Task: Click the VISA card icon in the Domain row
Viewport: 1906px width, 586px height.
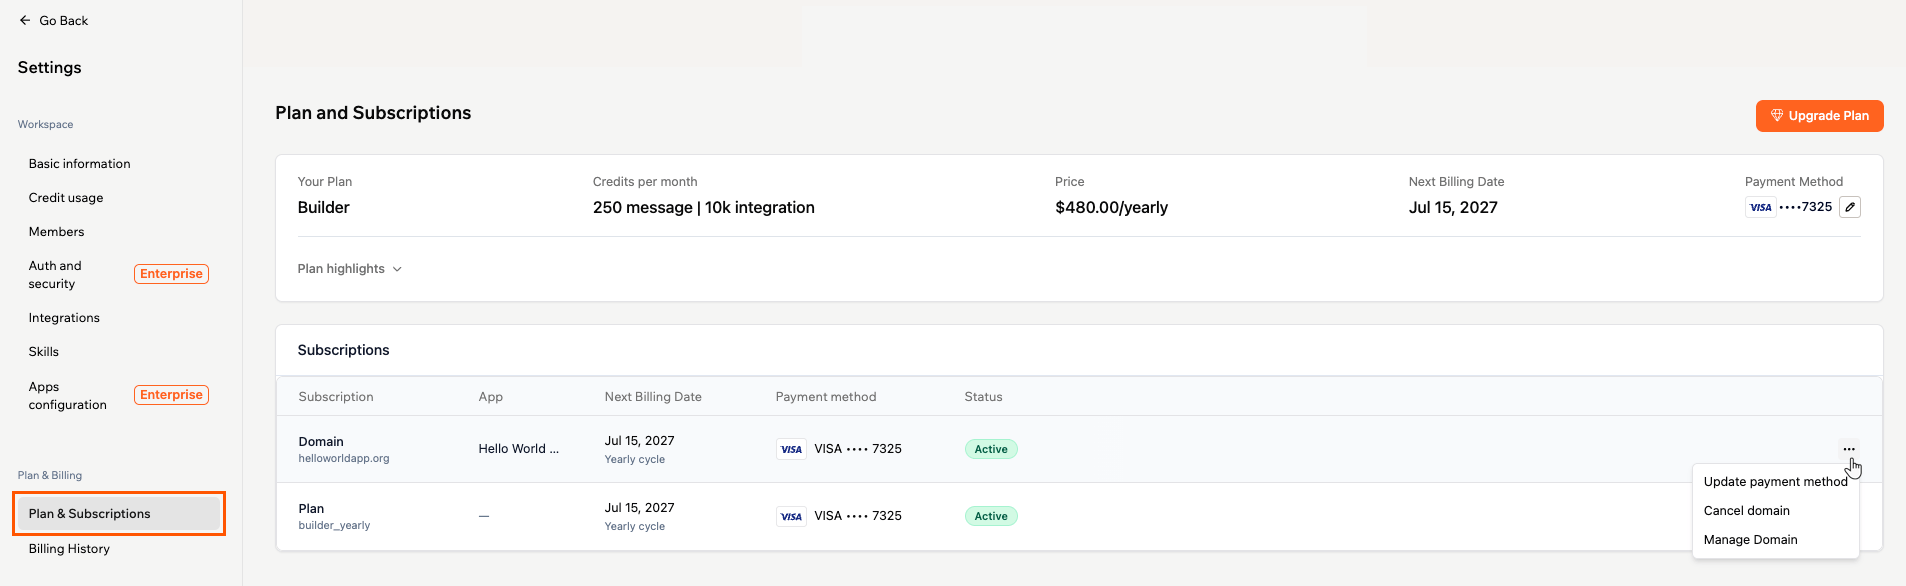Action: click(x=791, y=449)
